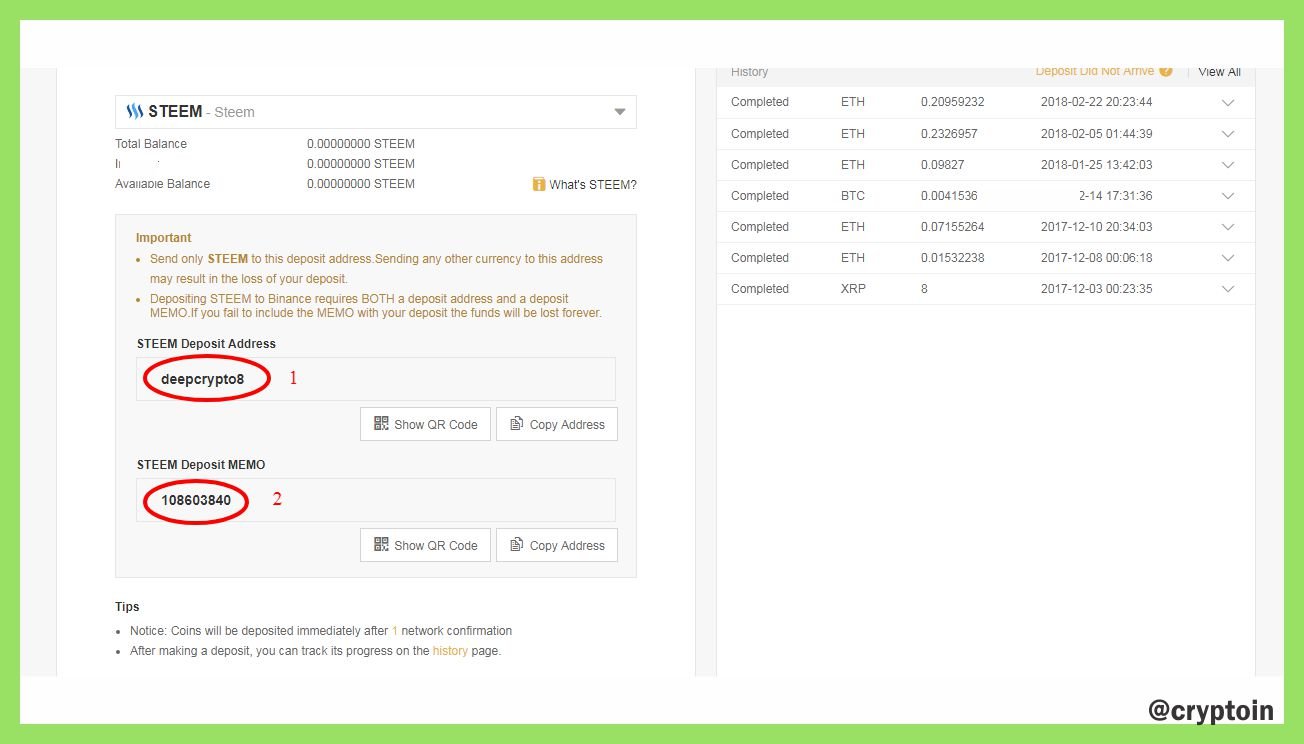Click the Tips heading
1304x744 pixels.
pyautogui.click(x=127, y=607)
